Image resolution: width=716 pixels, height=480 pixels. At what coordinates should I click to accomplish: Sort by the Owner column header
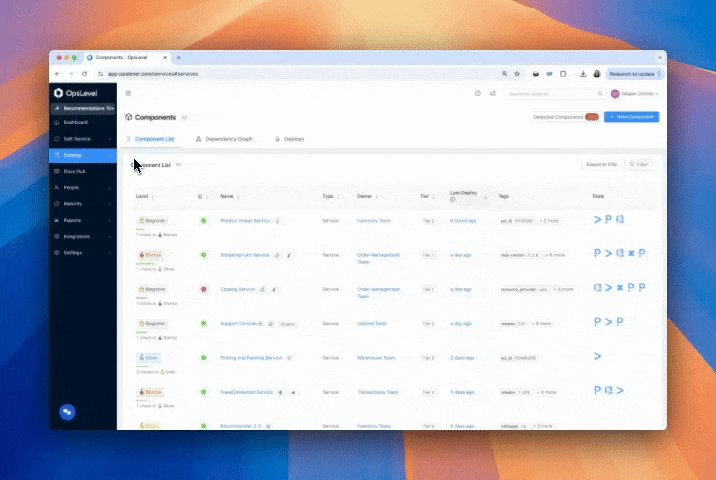367,196
